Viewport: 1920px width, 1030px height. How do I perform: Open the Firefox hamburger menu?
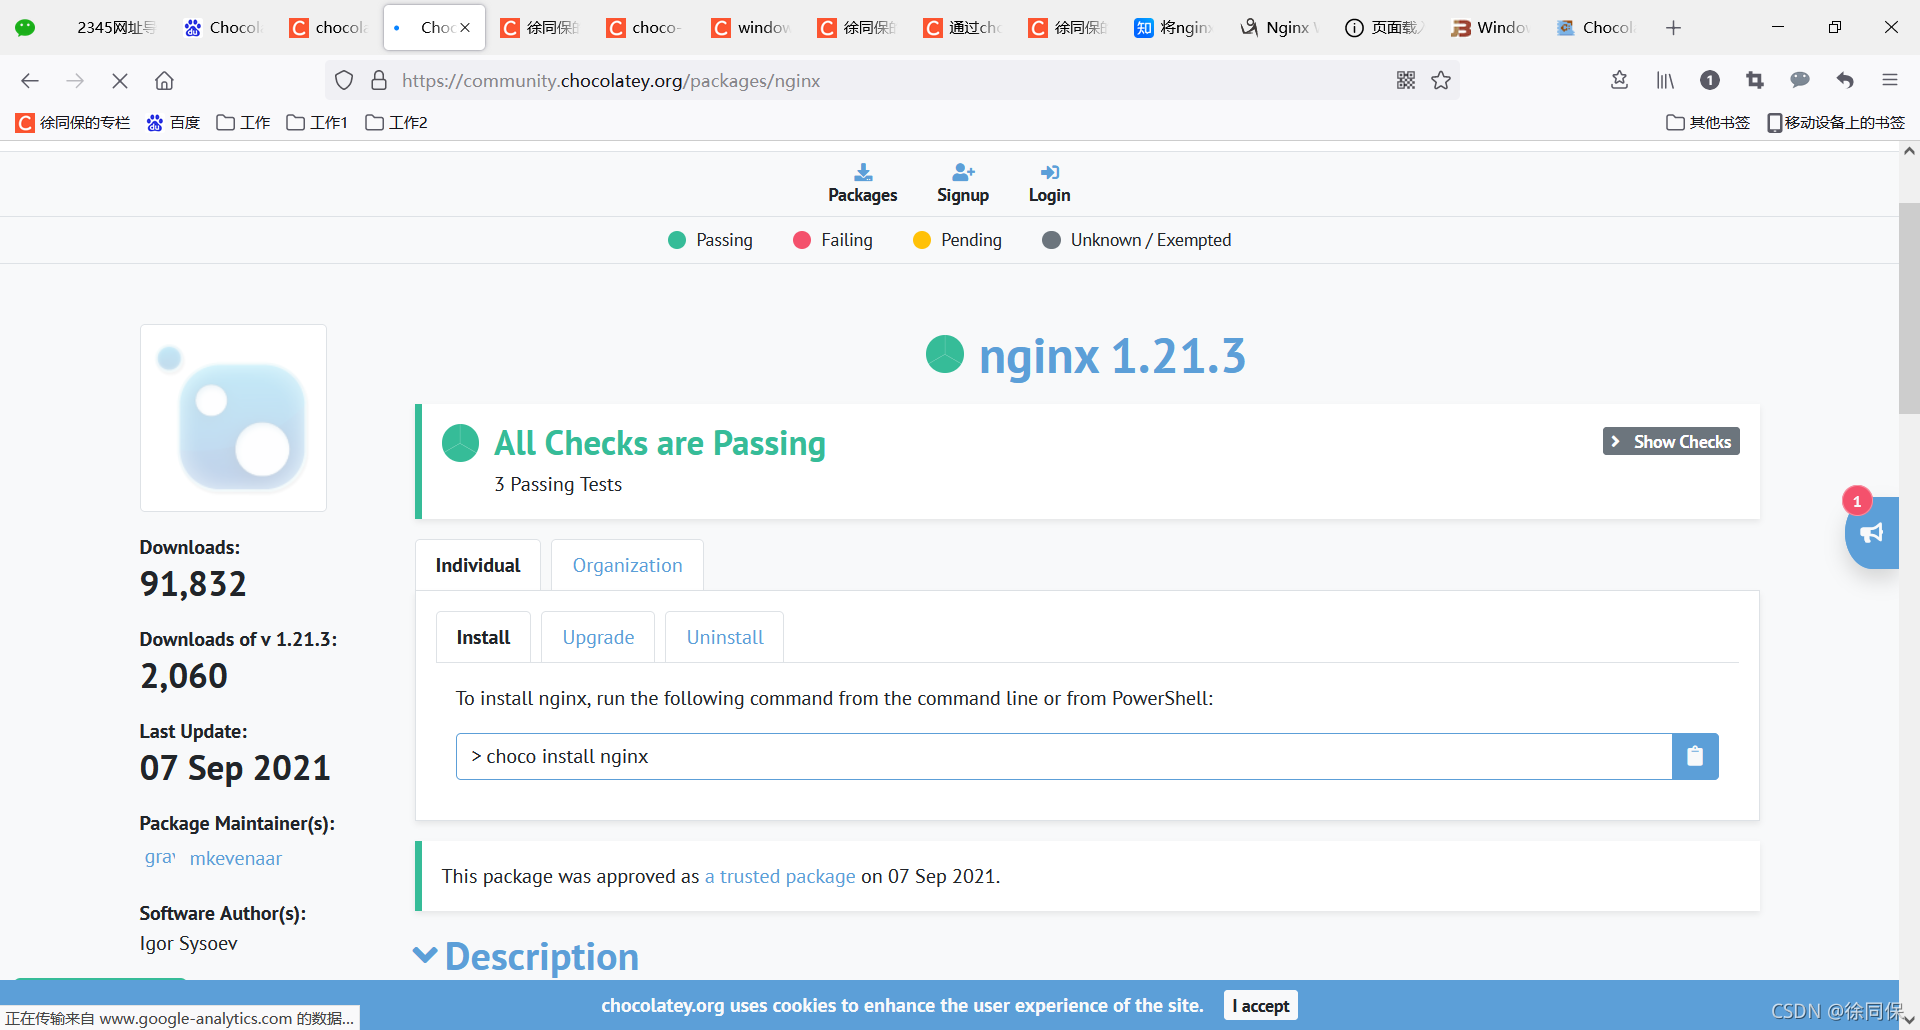tap(1890, 81)
